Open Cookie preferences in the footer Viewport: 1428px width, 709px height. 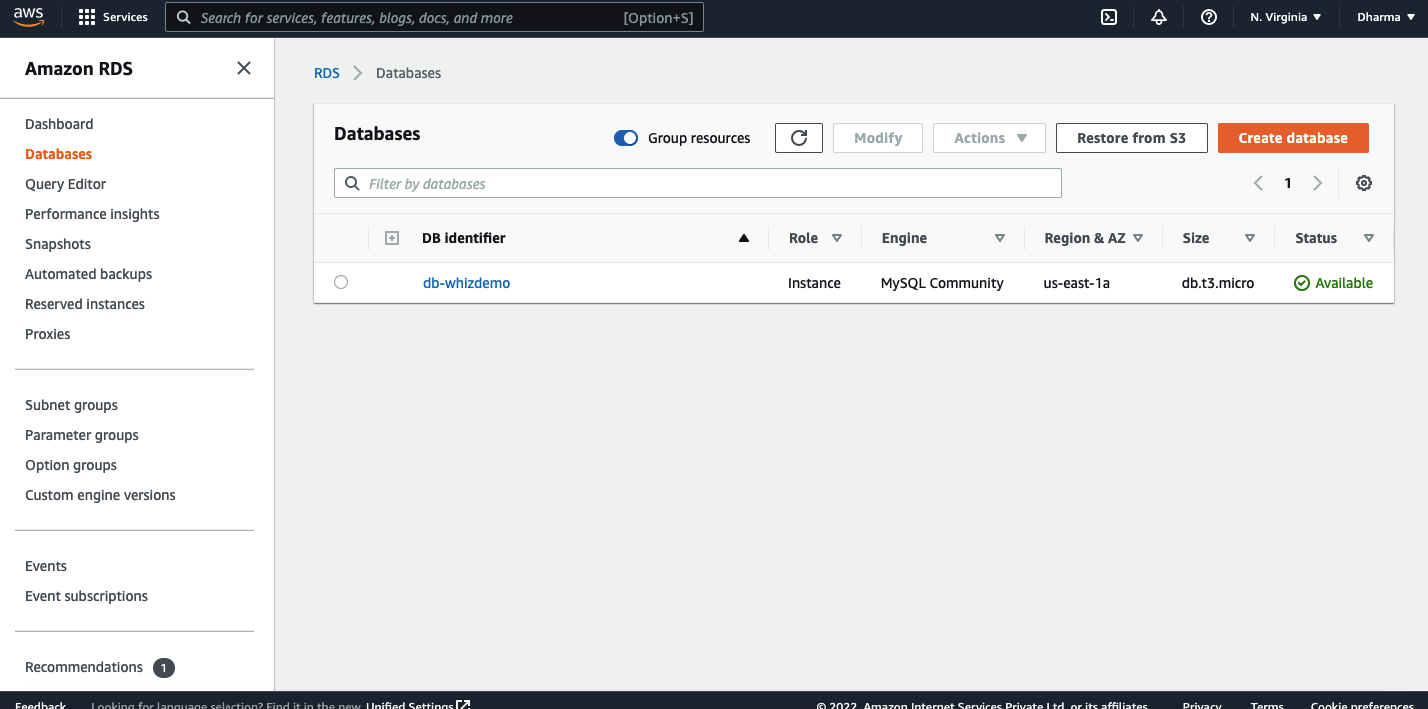pyautogui.click(x=1362, y=705)
